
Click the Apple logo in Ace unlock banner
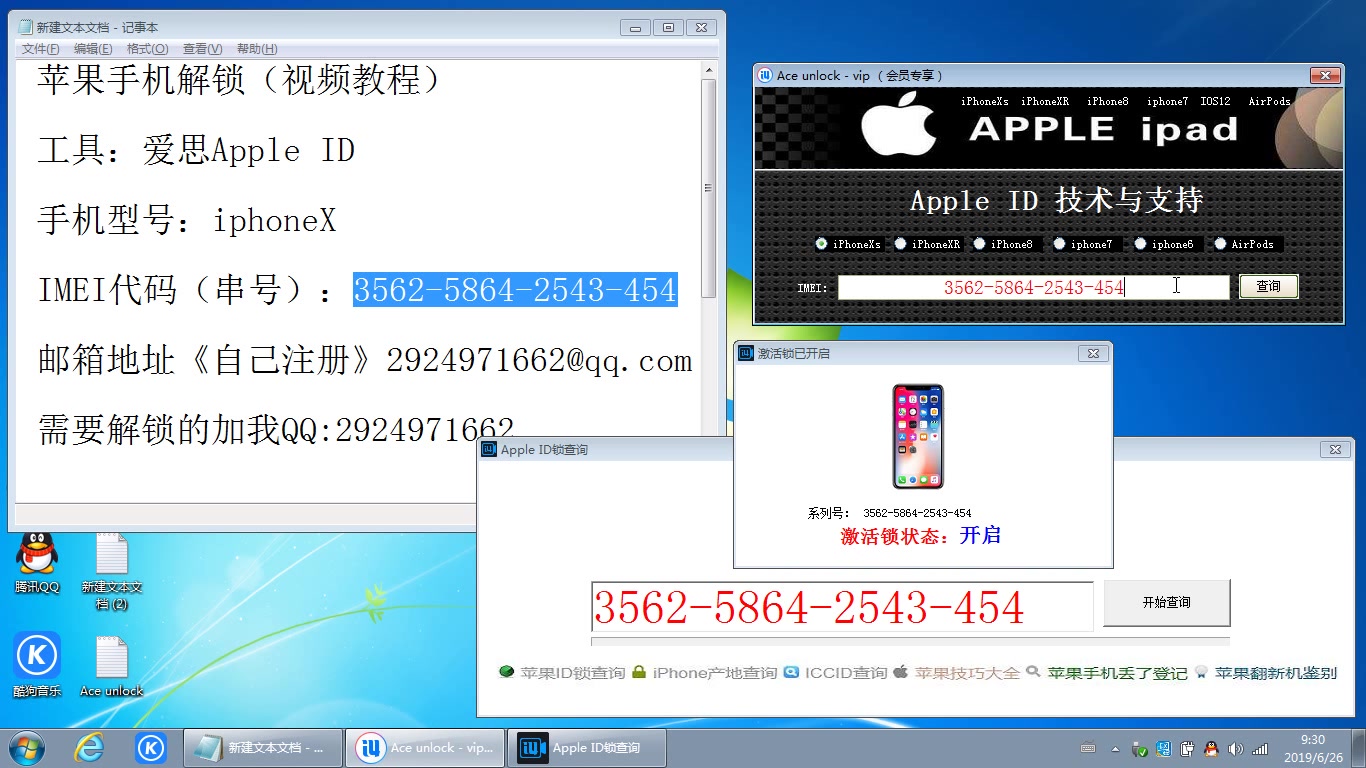(x=898, y=125)
